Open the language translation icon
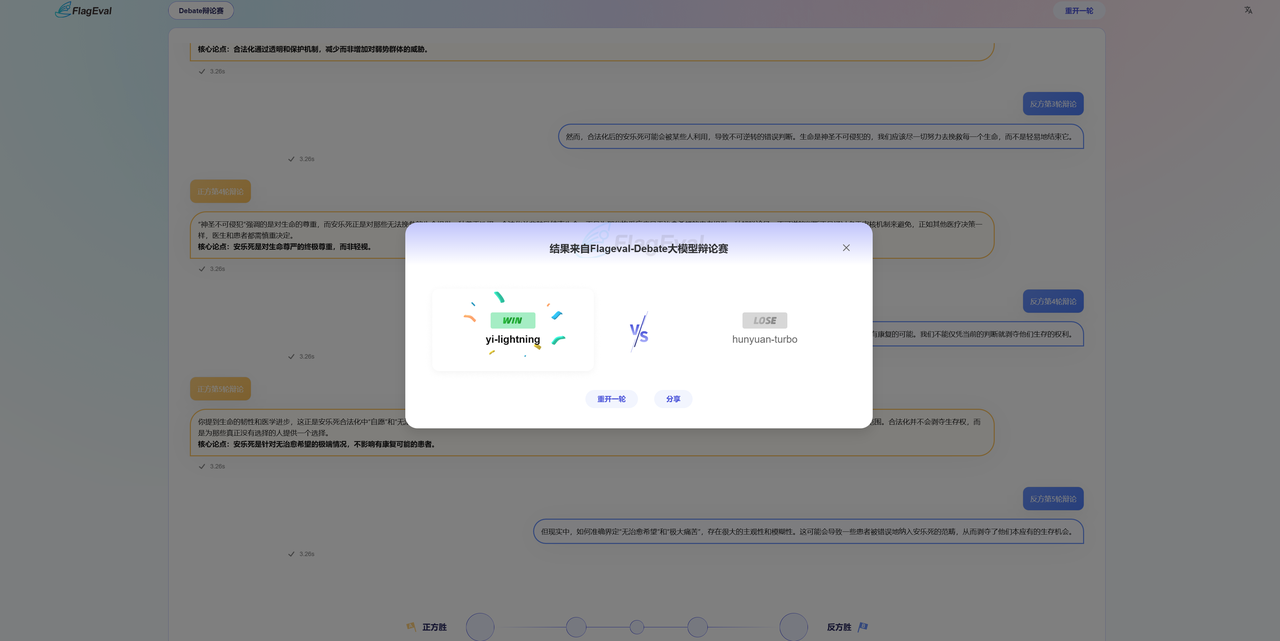The image size is (1280, 641). (x=1248, y=10)
